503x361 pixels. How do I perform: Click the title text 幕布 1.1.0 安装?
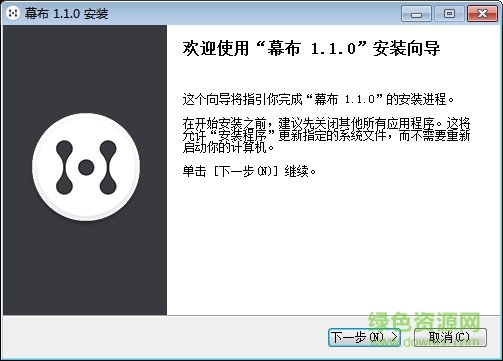tap(66, 14)
